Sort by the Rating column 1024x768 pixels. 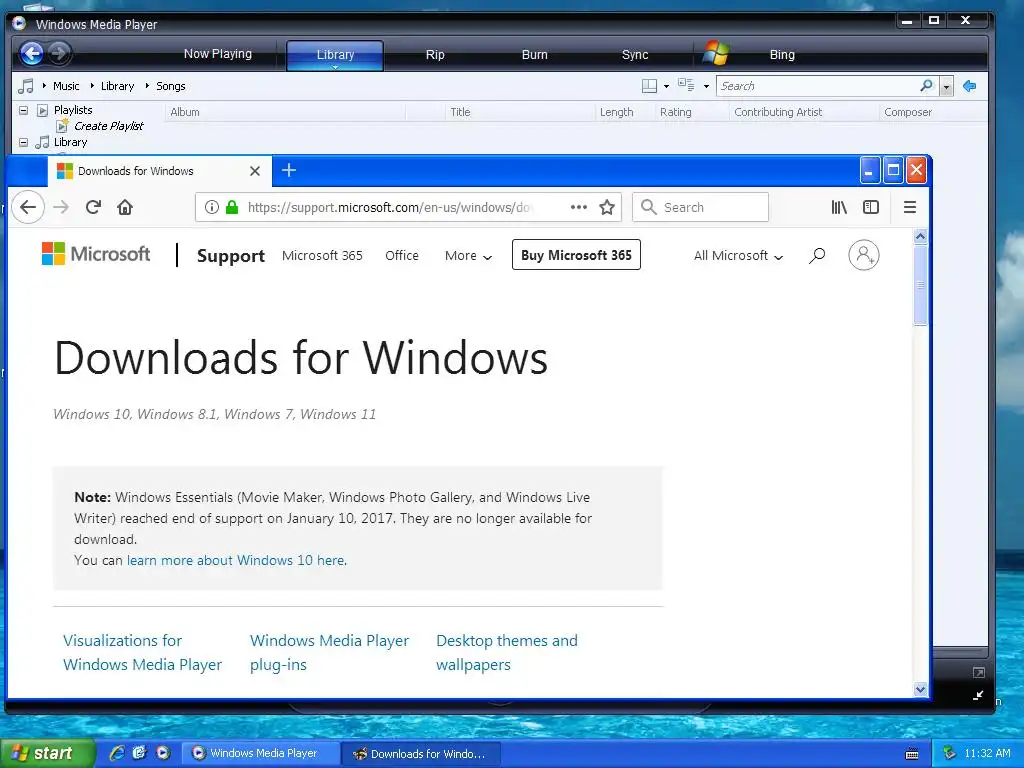[x=675, y=112]
